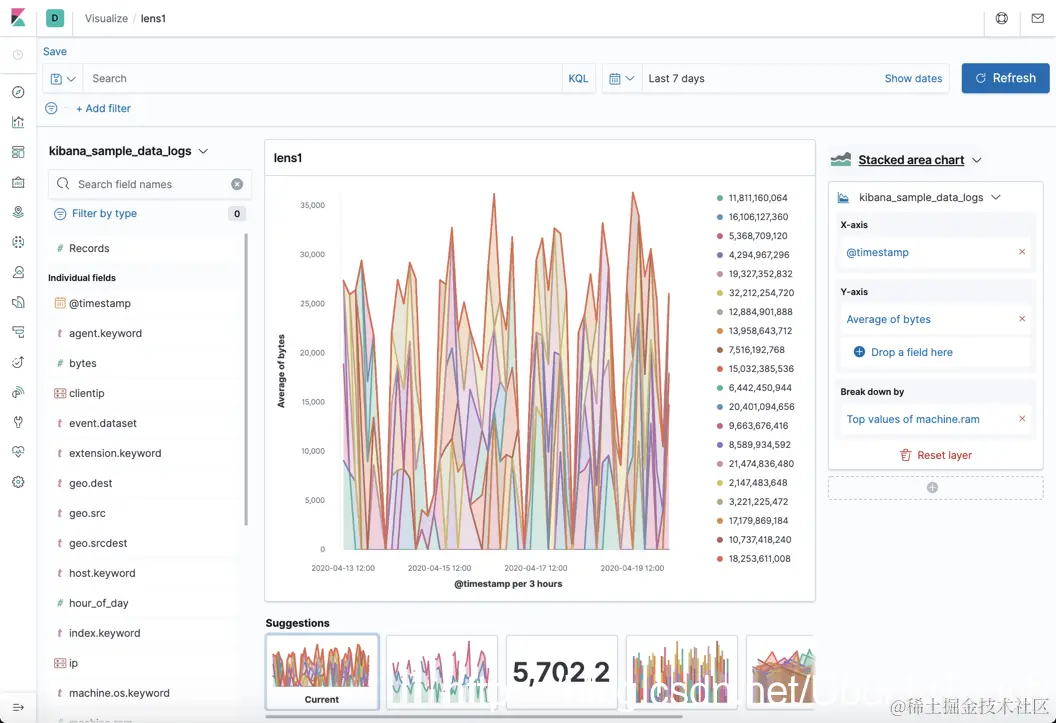Image resolution: width=1056 pixels, height=723 pixels.
Task: Expand the side navigation arrow icon
Action: pyautogui.click(x=18, y=707)
